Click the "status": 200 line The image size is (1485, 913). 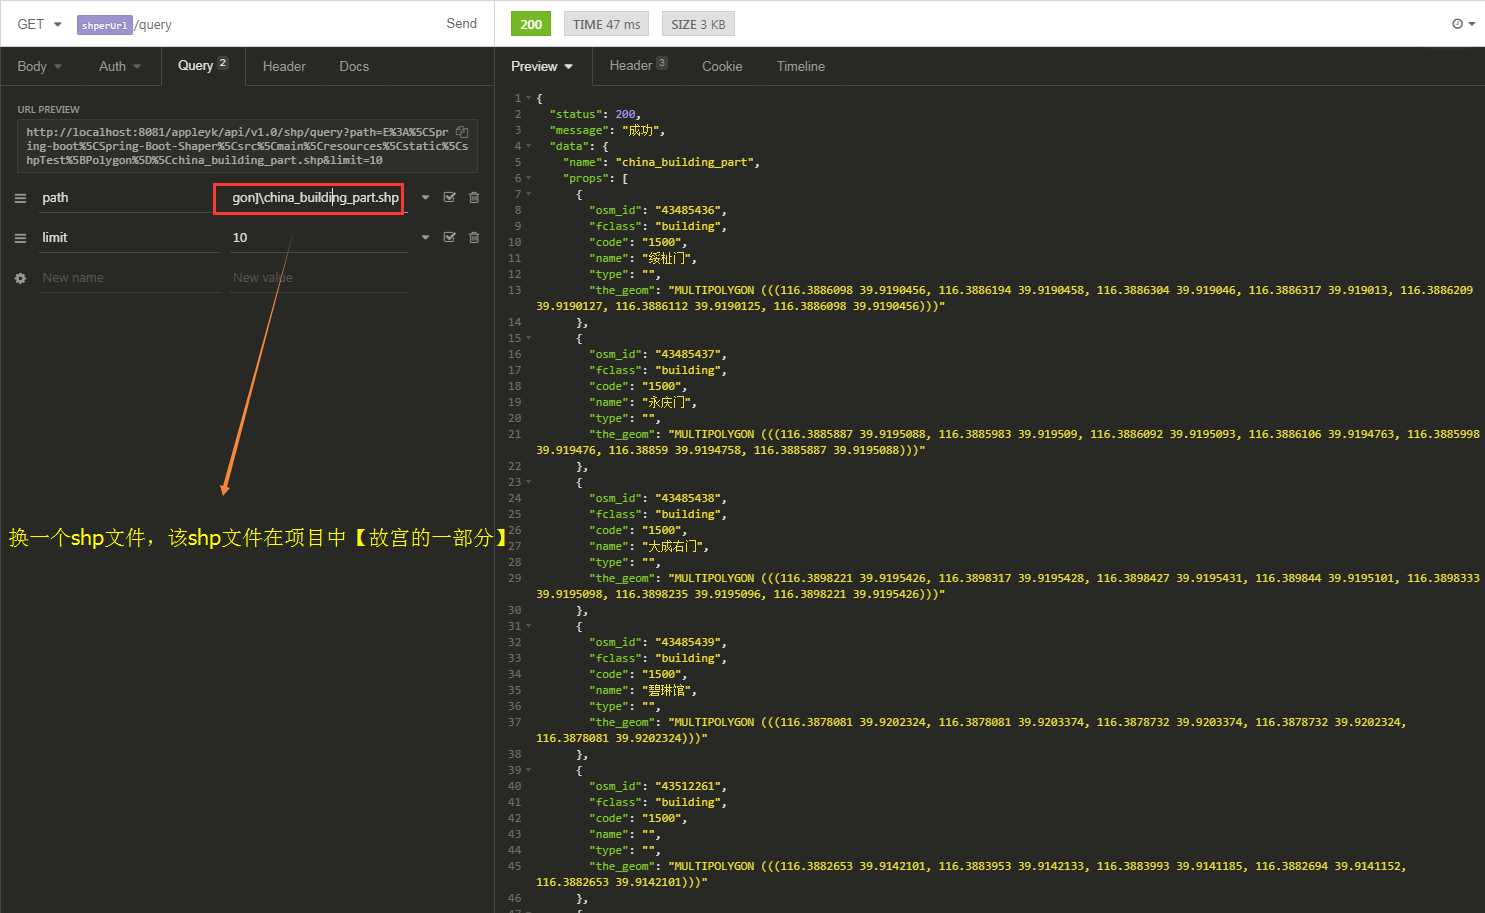point(595,114)
